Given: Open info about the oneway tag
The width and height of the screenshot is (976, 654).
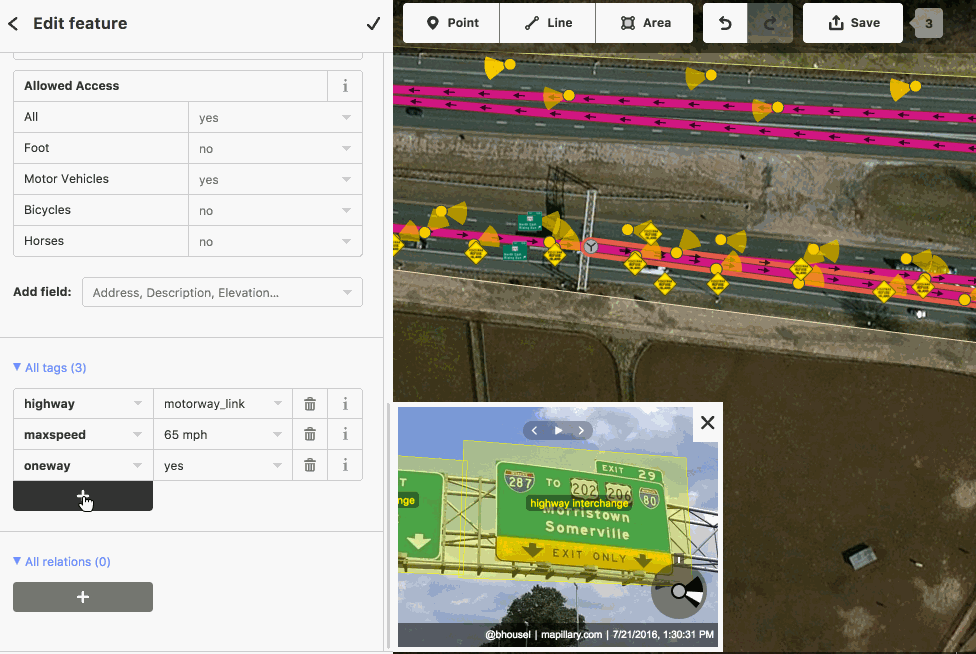Looking at the screenshot, I should tap(344, 465).
